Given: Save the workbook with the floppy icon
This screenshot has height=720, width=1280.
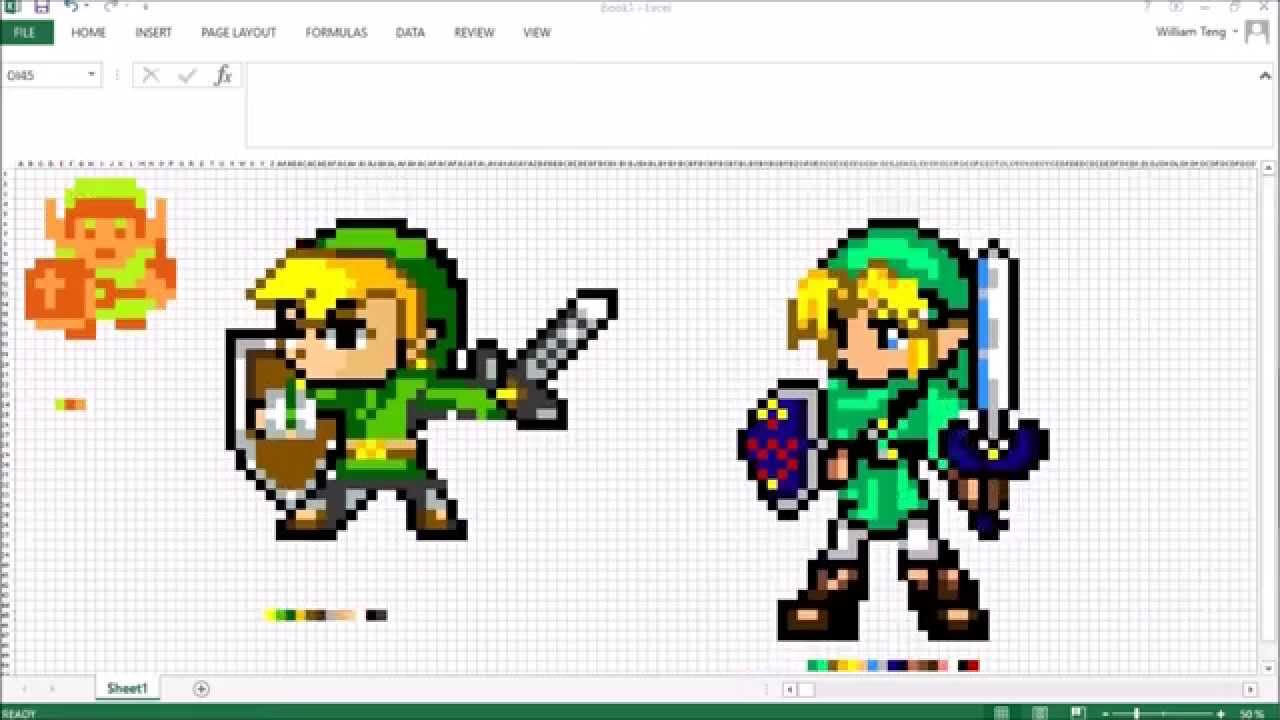Looking at the screenshot, I should (42, 6).
